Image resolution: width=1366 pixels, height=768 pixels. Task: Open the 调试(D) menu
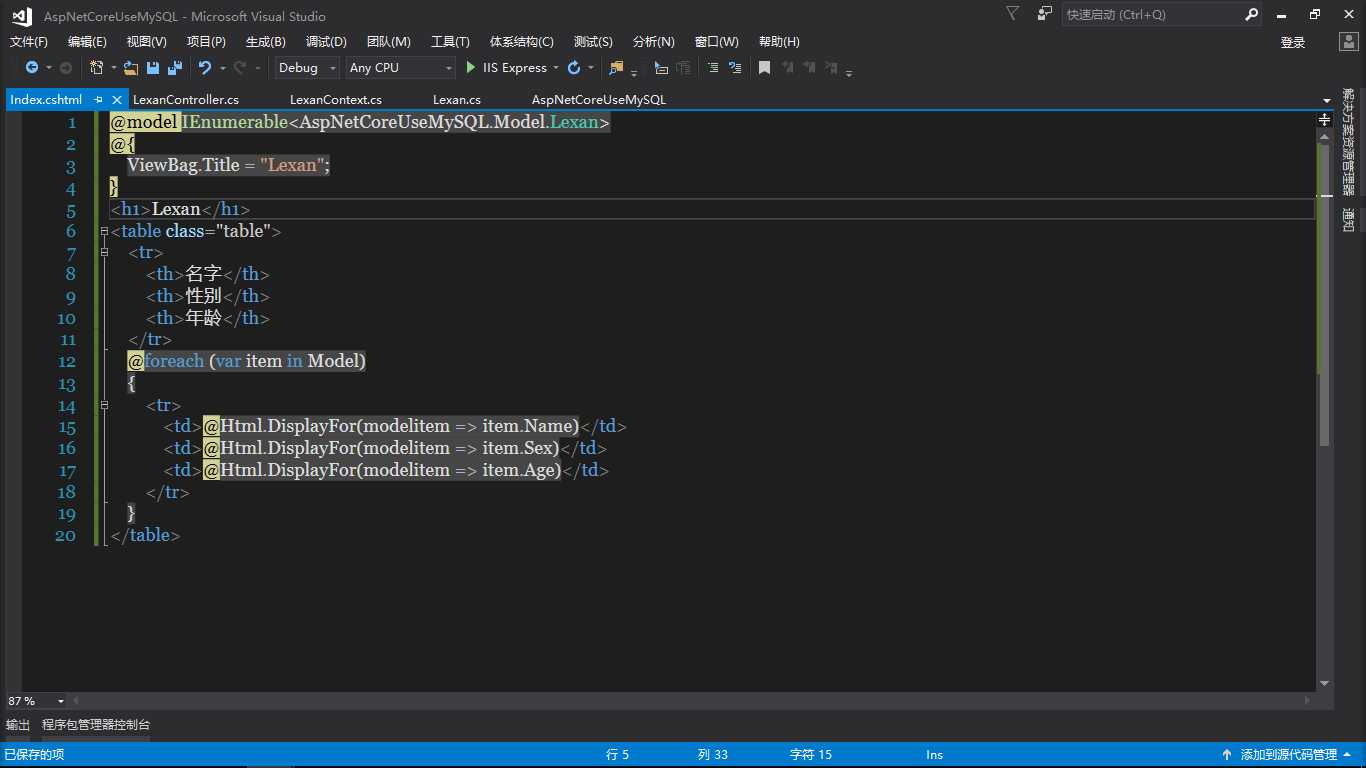[326, 41]
